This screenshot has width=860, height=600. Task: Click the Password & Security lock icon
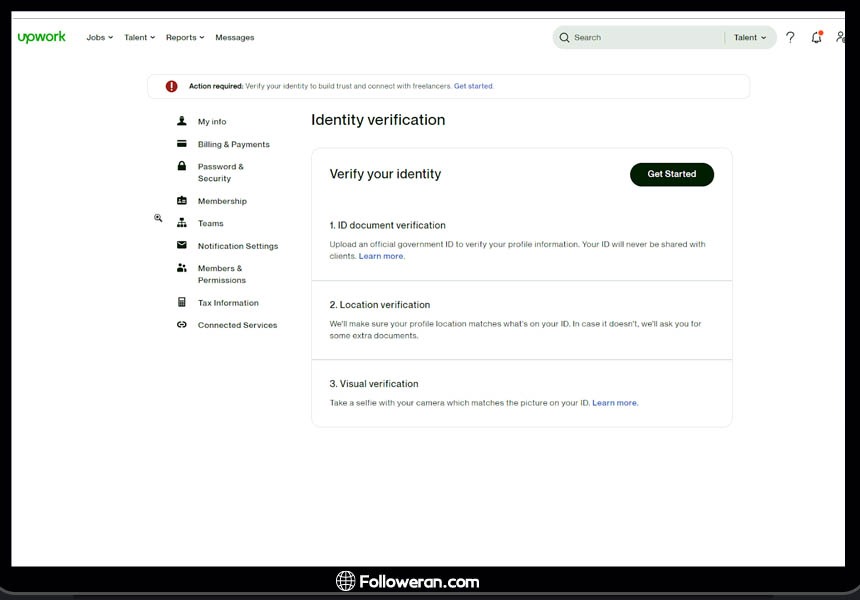[x=182, y=166]
